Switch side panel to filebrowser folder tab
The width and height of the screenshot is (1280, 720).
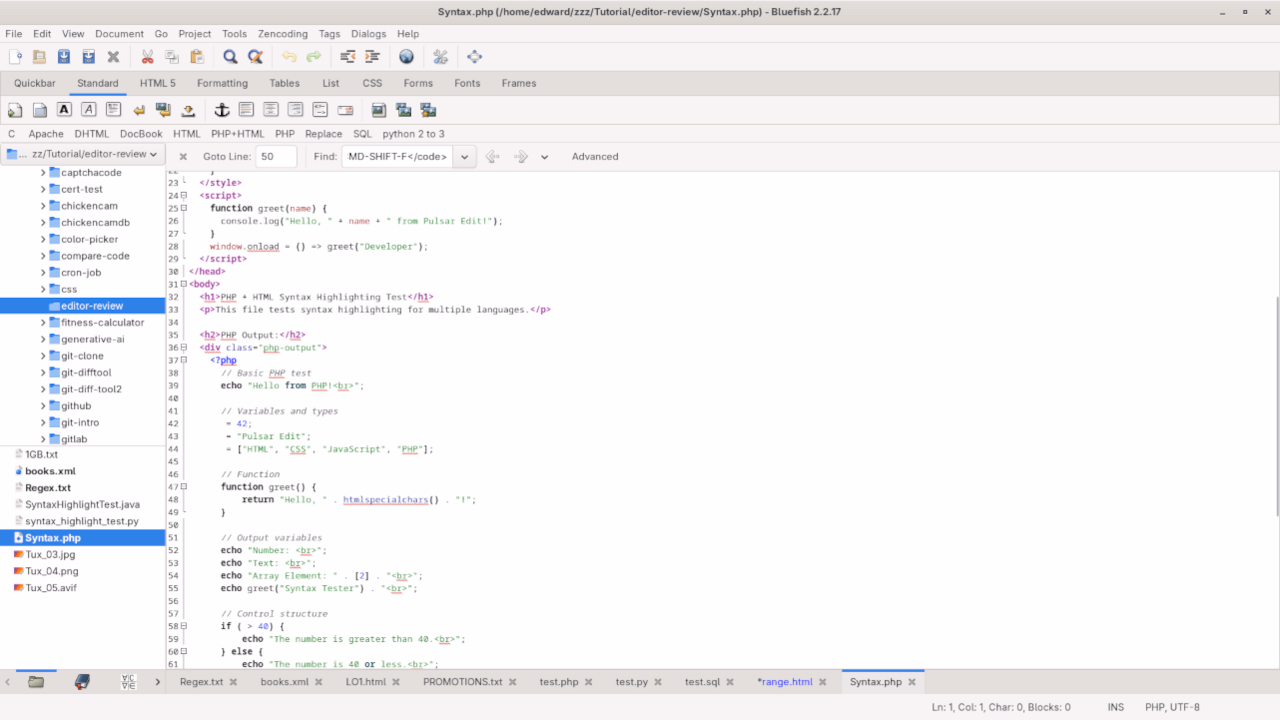[36, 682]
